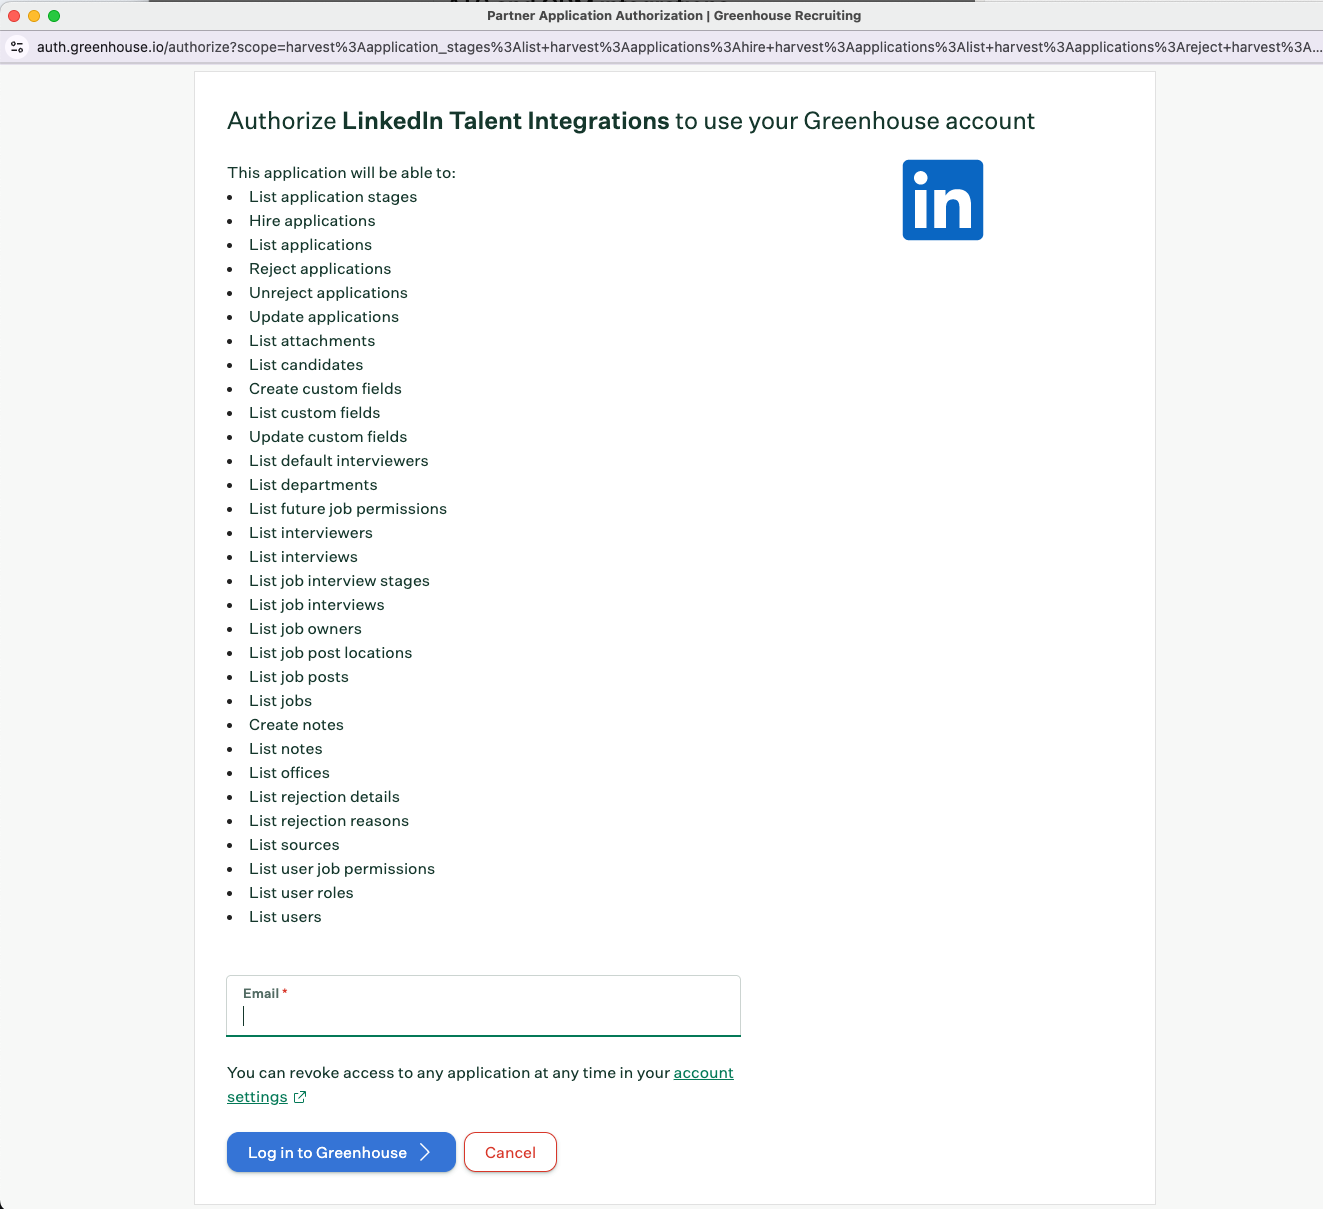Click the Cancel button

(x=510, y=1152)
